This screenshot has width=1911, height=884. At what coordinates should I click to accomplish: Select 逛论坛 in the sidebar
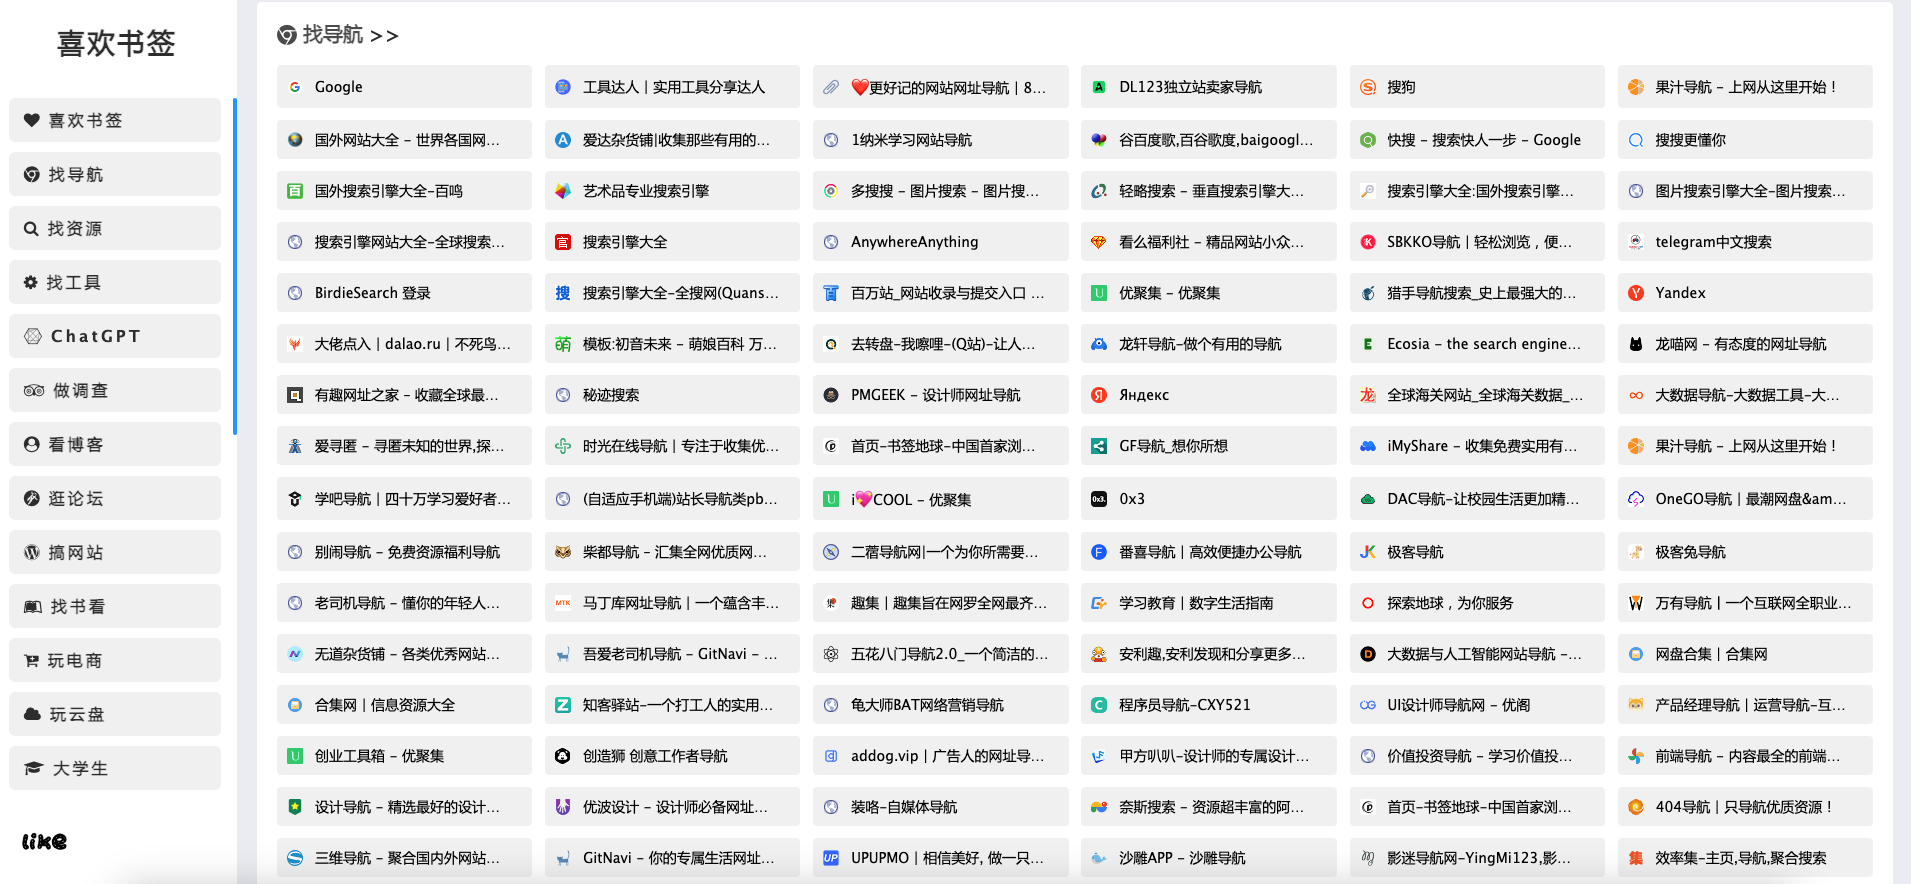115,498
